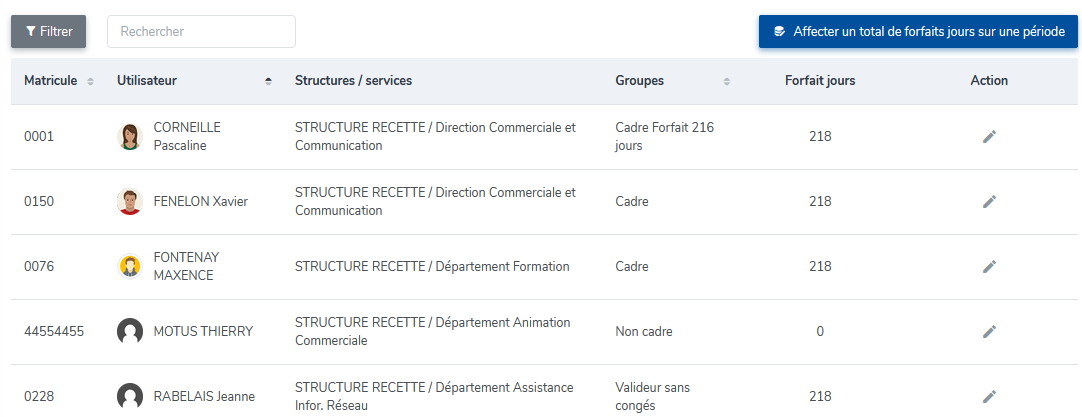Click MOTUS THIERRY's default avatar icon
1082x417 pixels.
click(130, 332)
